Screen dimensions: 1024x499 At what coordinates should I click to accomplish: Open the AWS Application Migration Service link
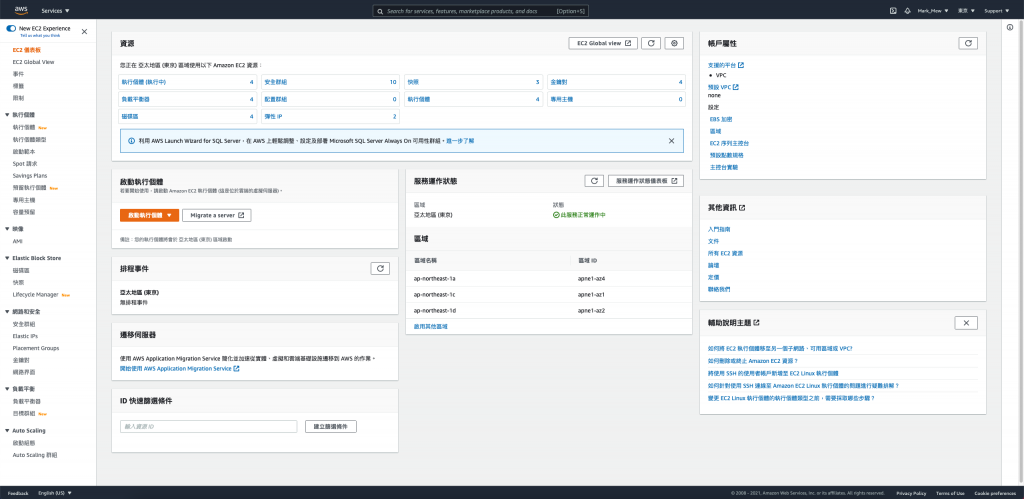pos(180,368)
